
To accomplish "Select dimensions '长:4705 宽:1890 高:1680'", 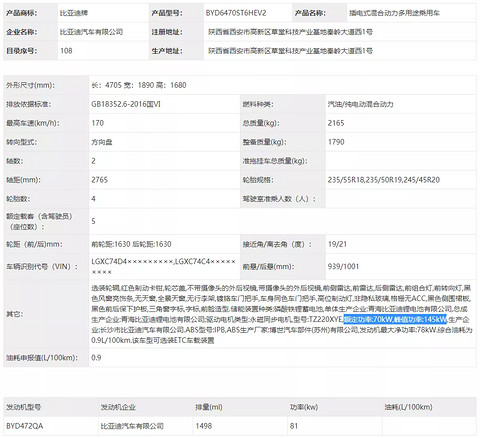I will (x=139, y=85).
